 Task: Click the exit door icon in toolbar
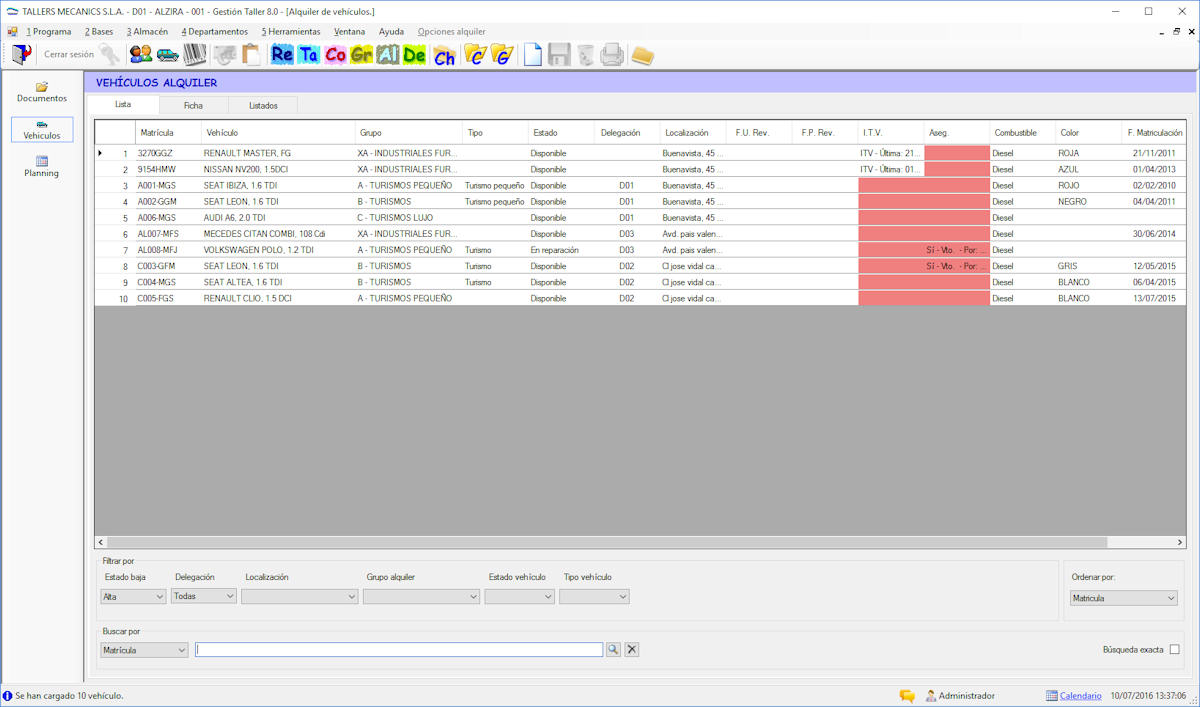(21, 55)
